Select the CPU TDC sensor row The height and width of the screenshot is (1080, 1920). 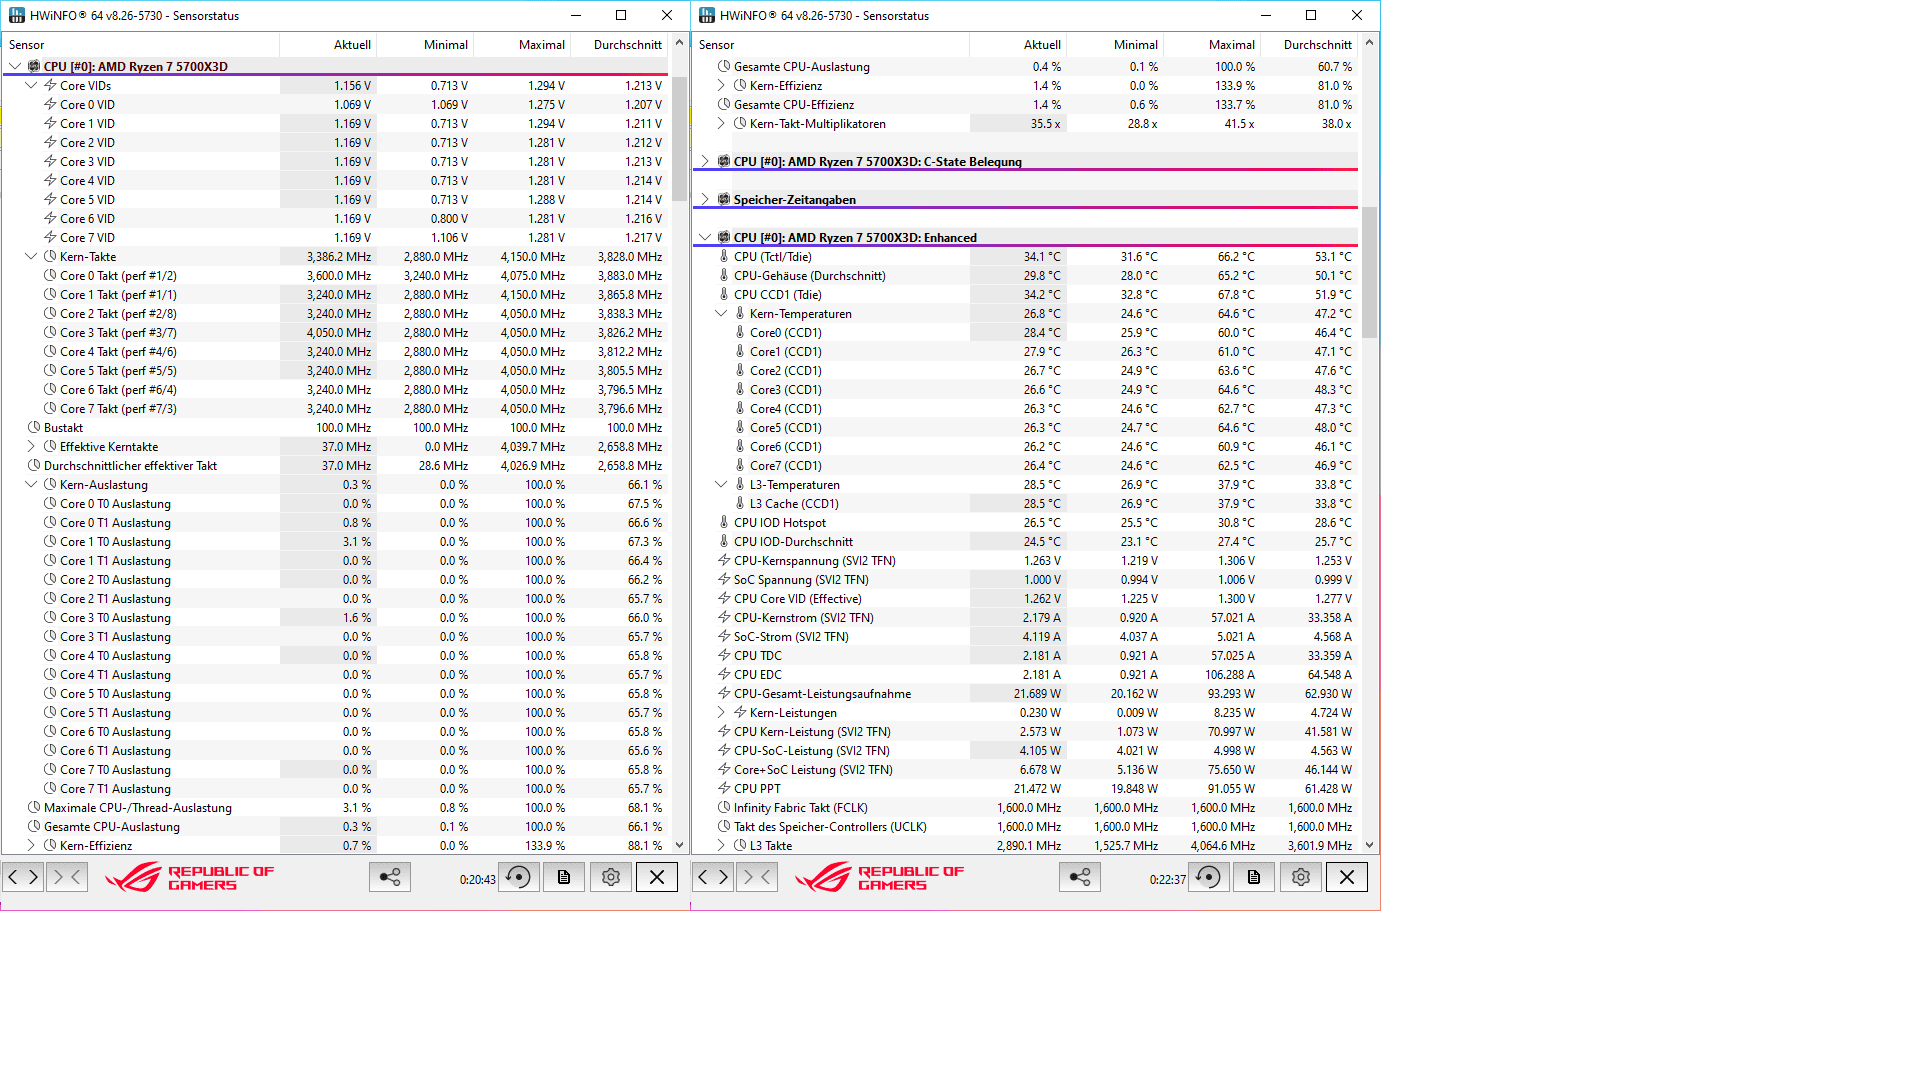click(x=758, y=656)
